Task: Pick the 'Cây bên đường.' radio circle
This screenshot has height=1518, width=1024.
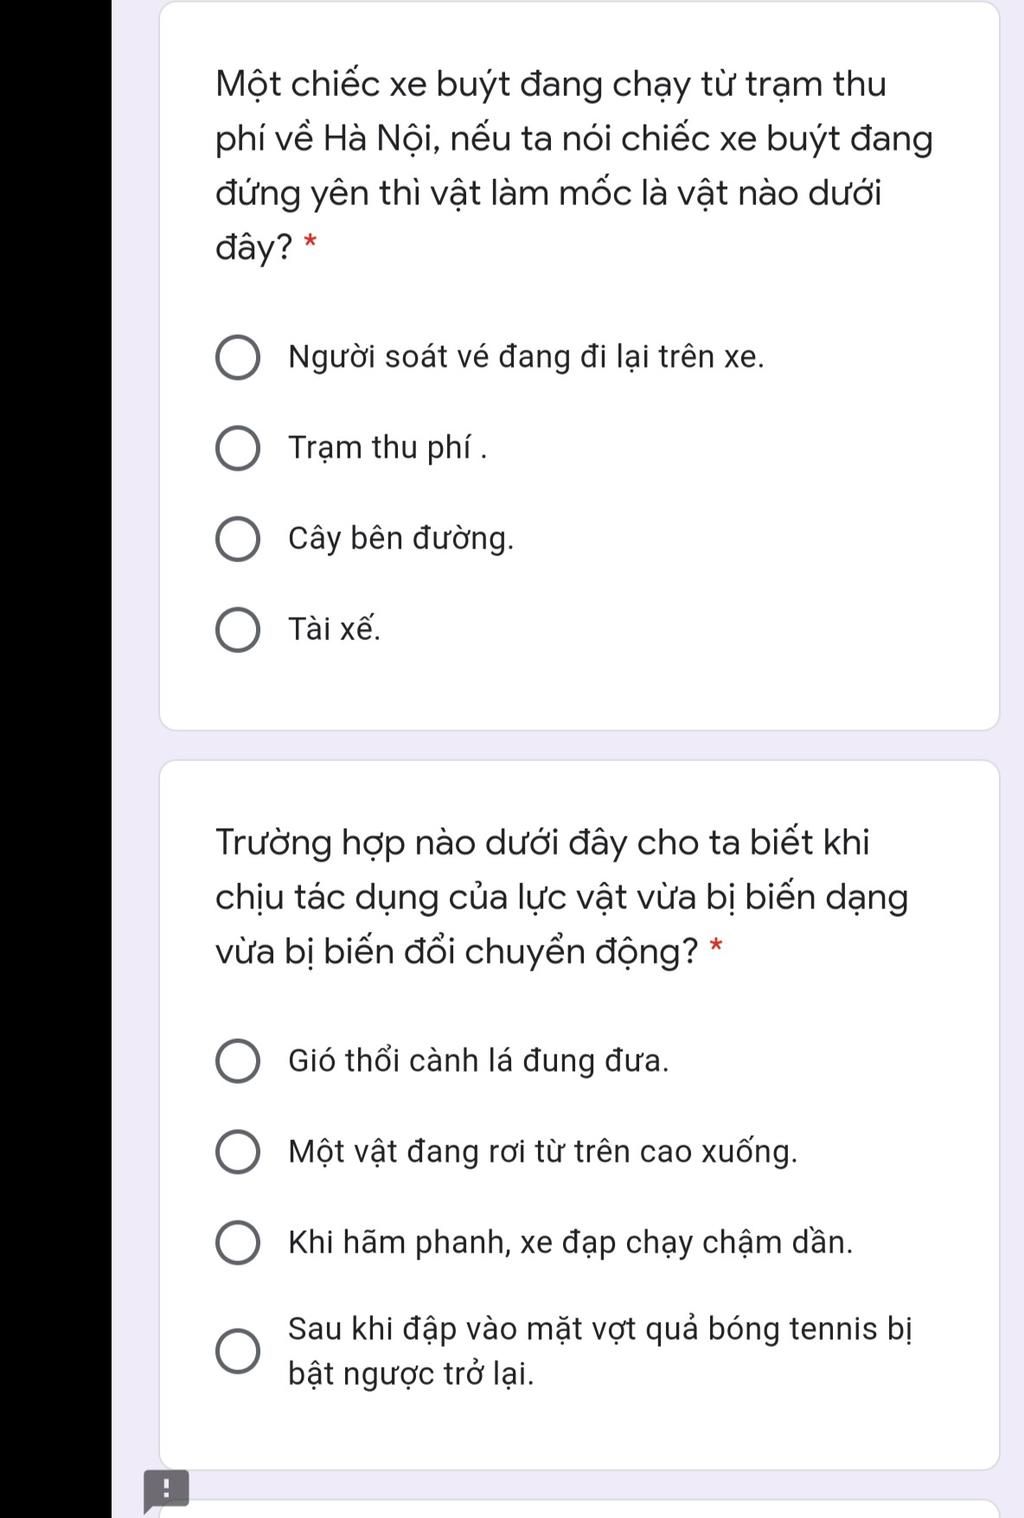Action: tap(238, 540)
